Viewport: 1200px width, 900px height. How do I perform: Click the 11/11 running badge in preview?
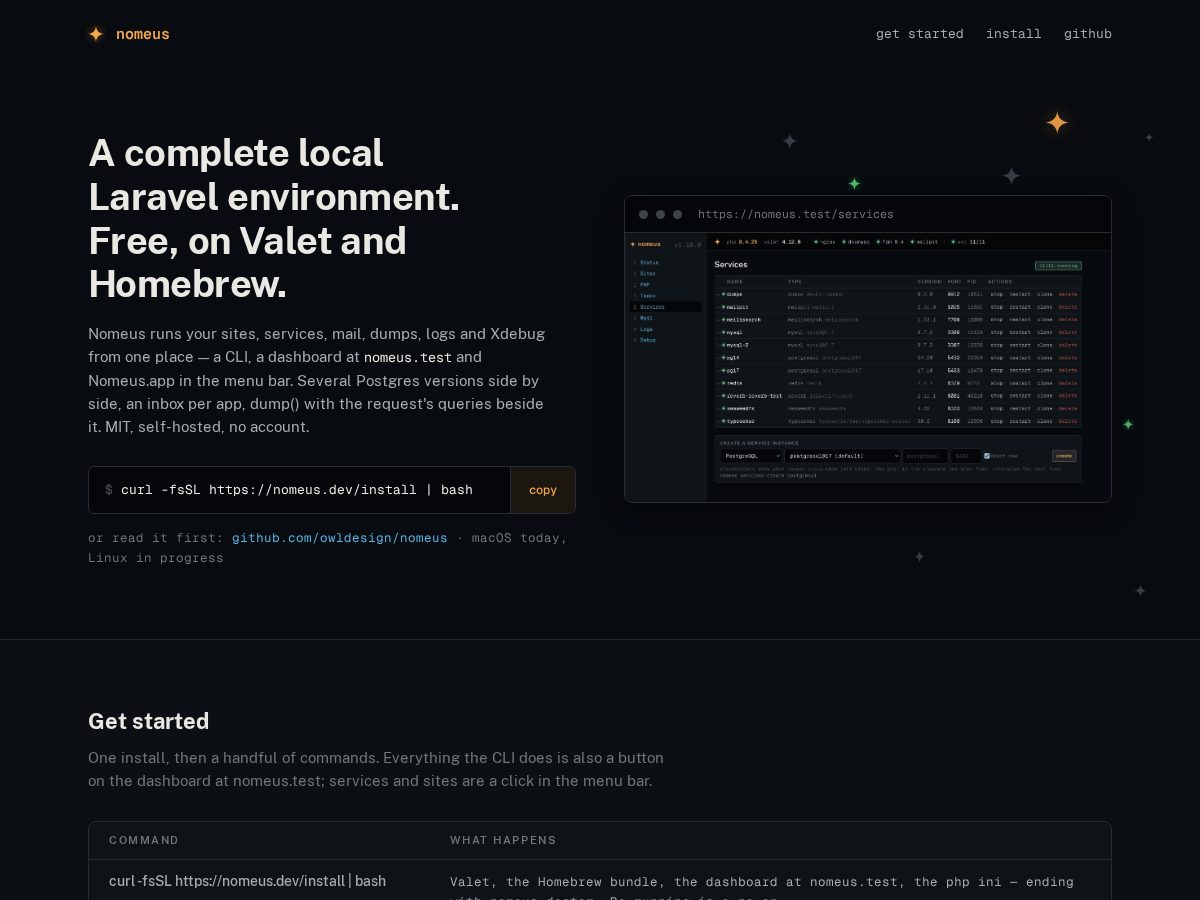click(1058, 266)
